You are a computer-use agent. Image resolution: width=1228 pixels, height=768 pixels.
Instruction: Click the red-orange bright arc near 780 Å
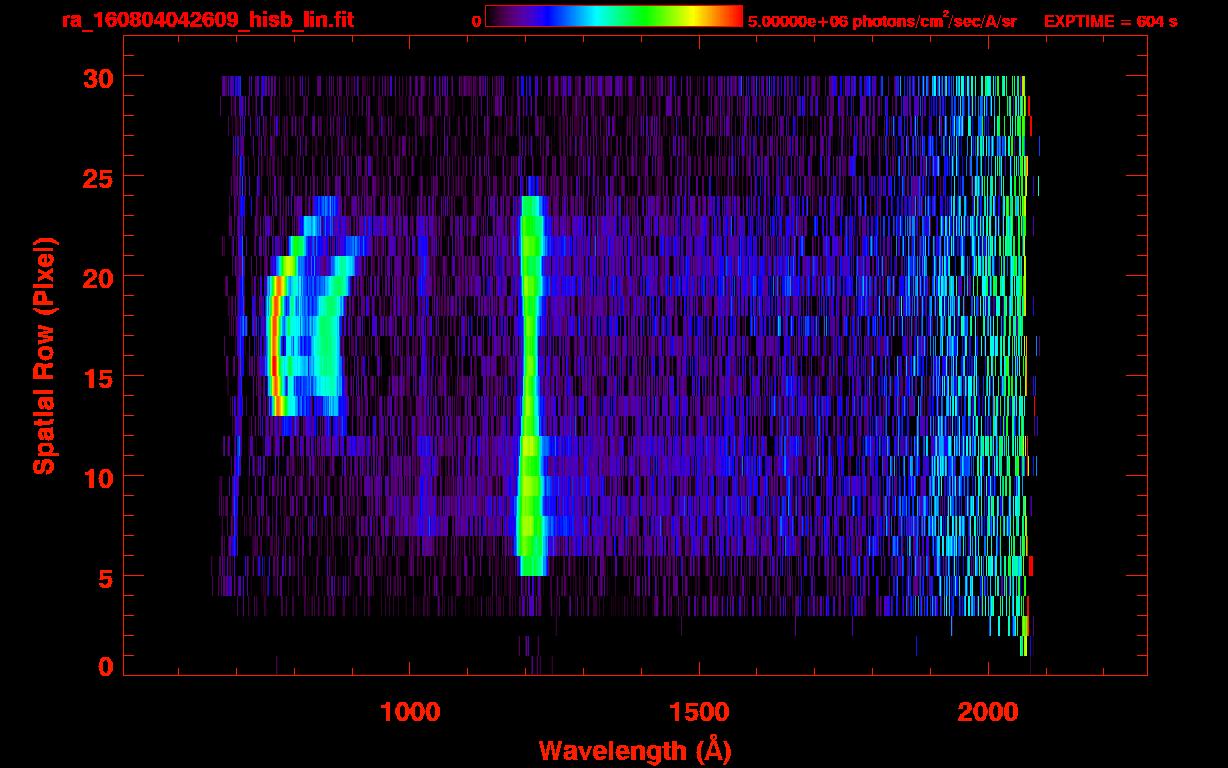click(277, 345)
